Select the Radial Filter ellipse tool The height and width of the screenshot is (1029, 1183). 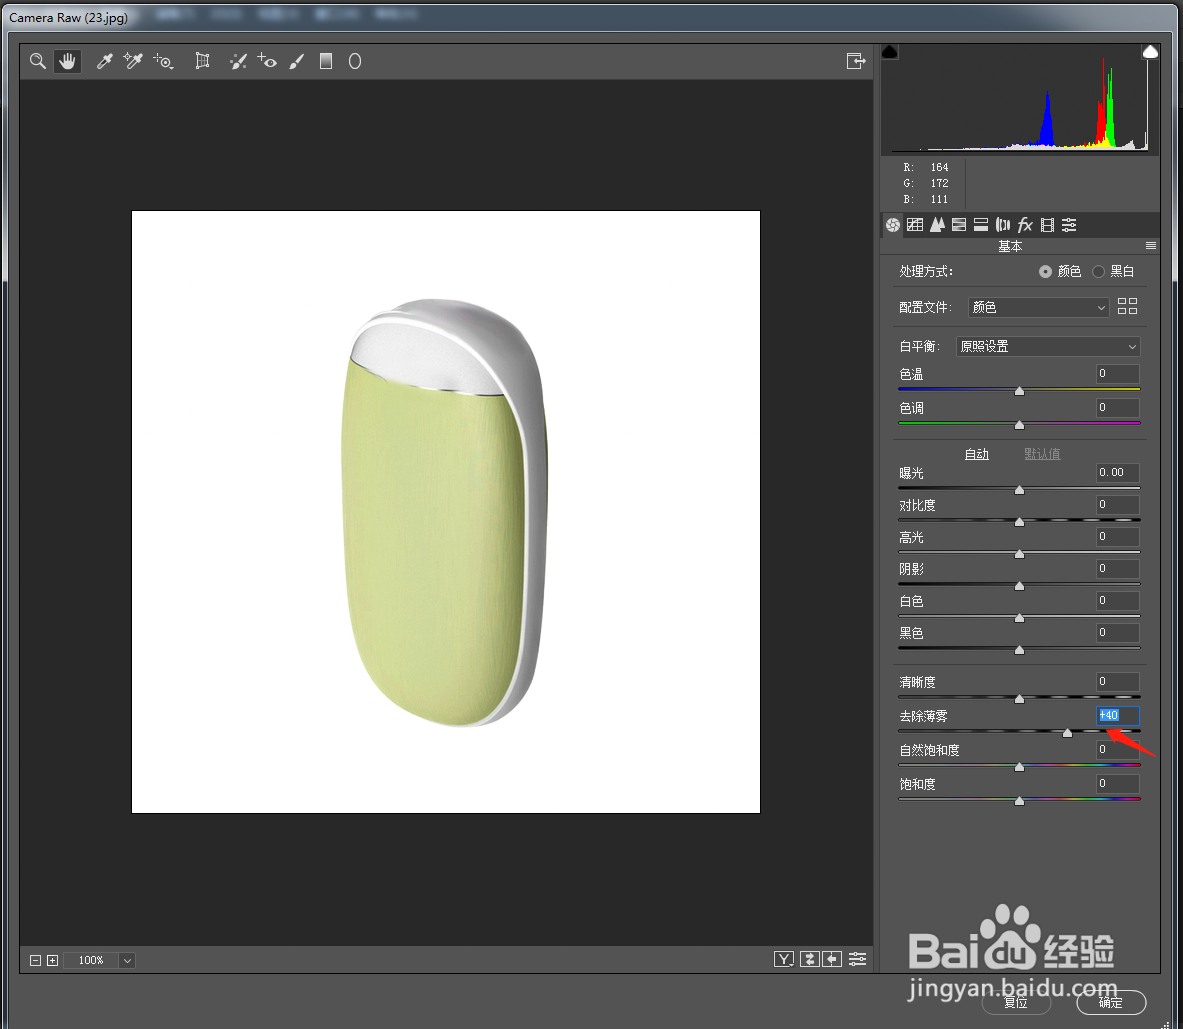tap(355, 61)
